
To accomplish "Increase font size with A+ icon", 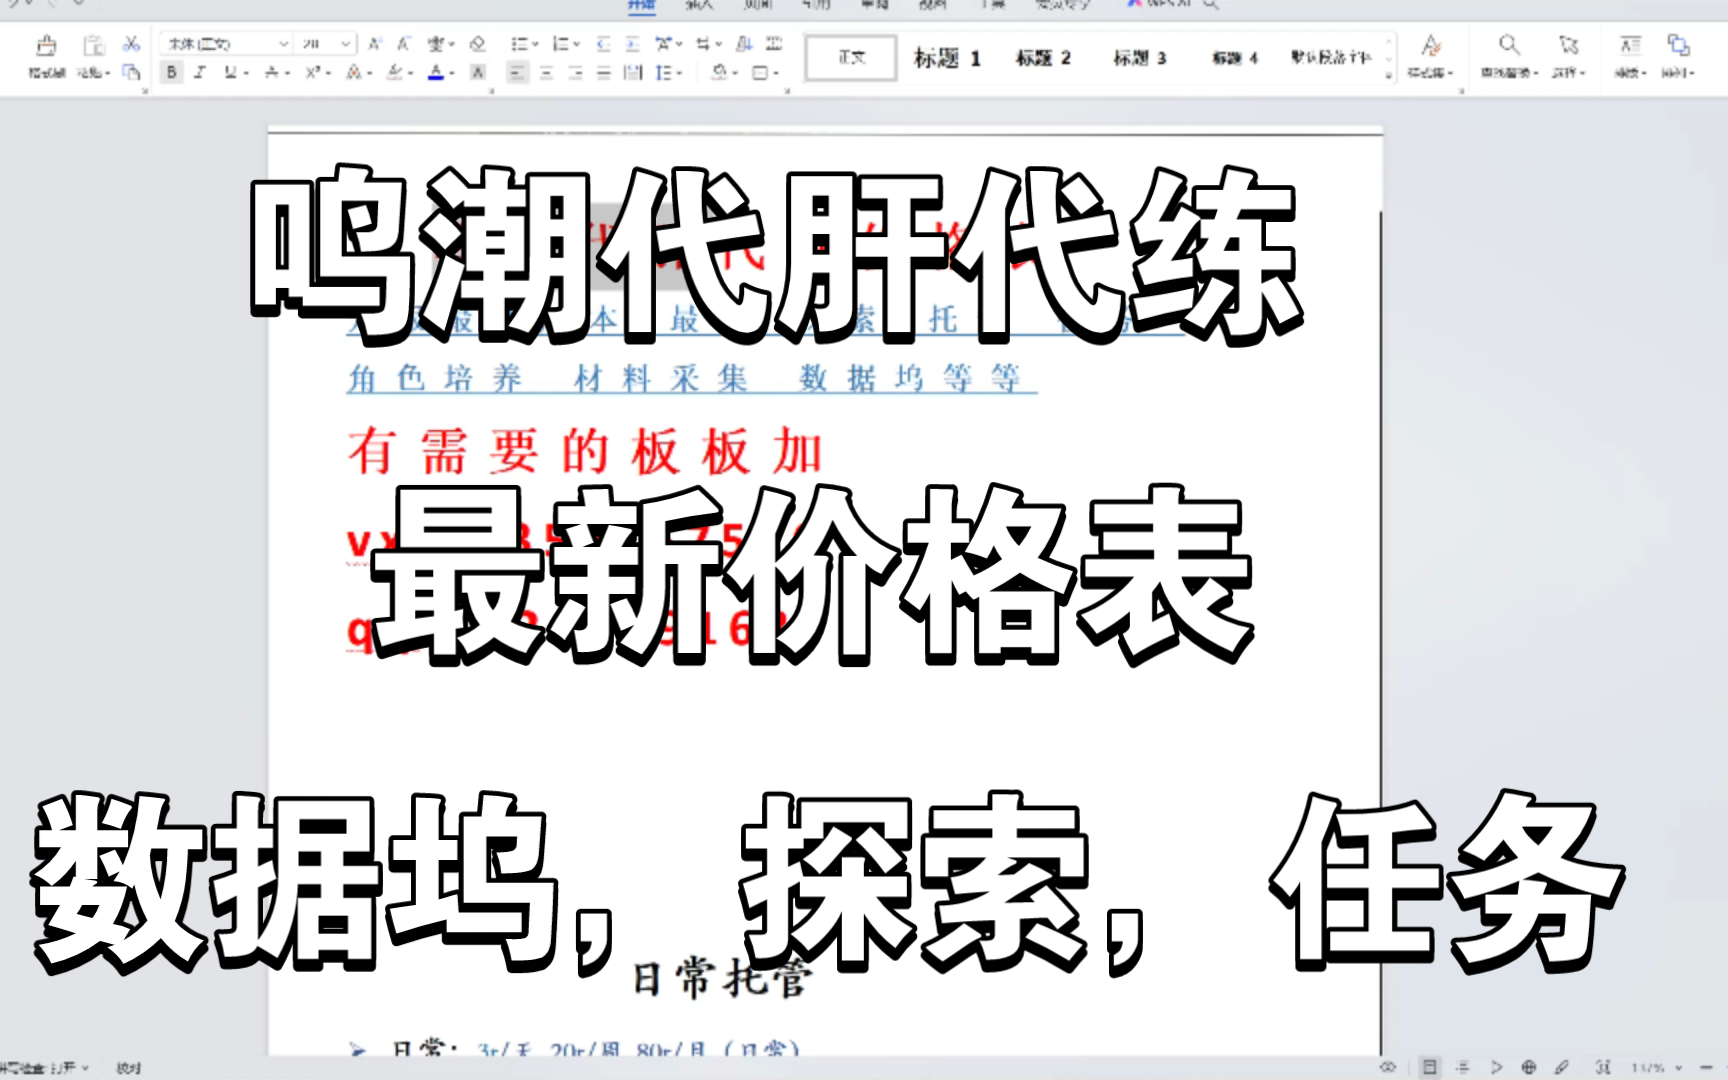I will [375, 44].
